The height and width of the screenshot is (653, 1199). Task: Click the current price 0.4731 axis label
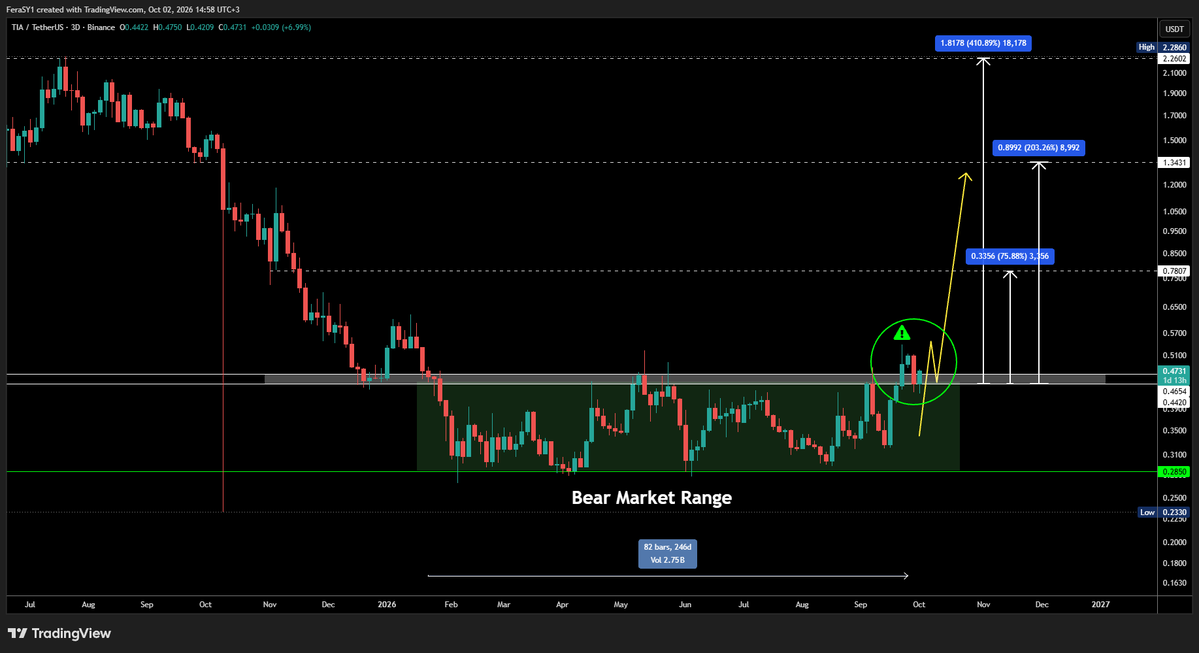tap(1174, 371)
